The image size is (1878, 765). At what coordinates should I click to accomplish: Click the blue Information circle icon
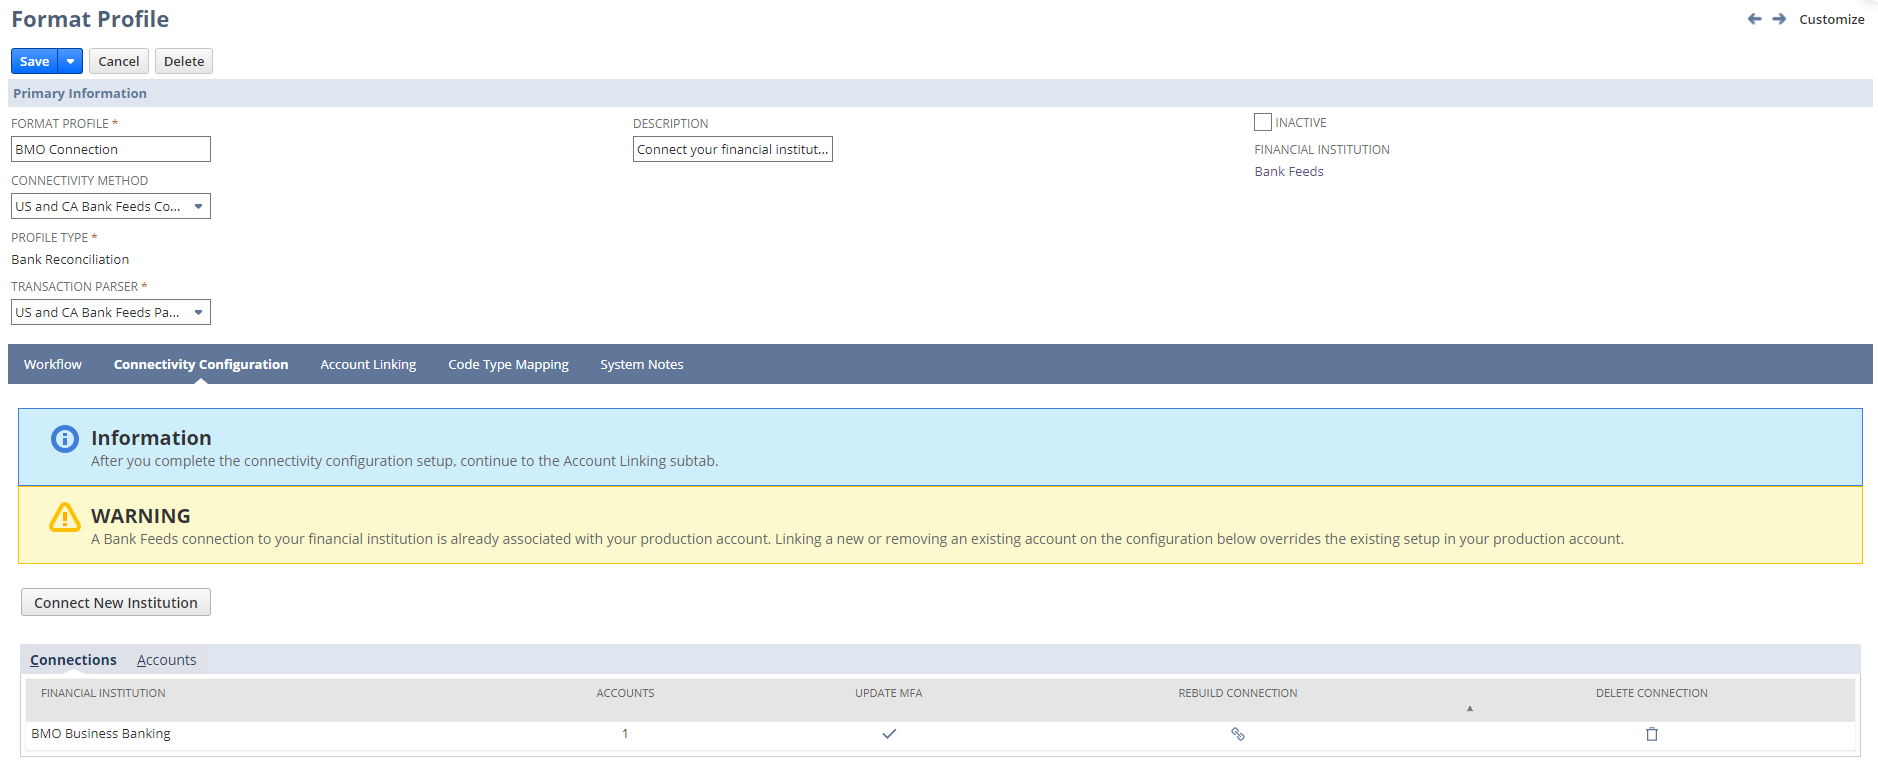65,439
